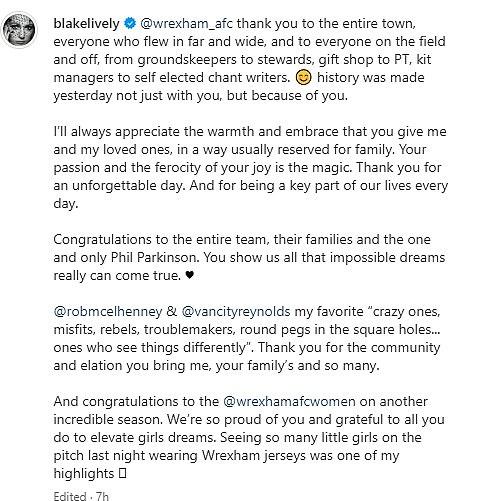Click the black heart emoji
The image size is (478, 501).
point(189,276)
